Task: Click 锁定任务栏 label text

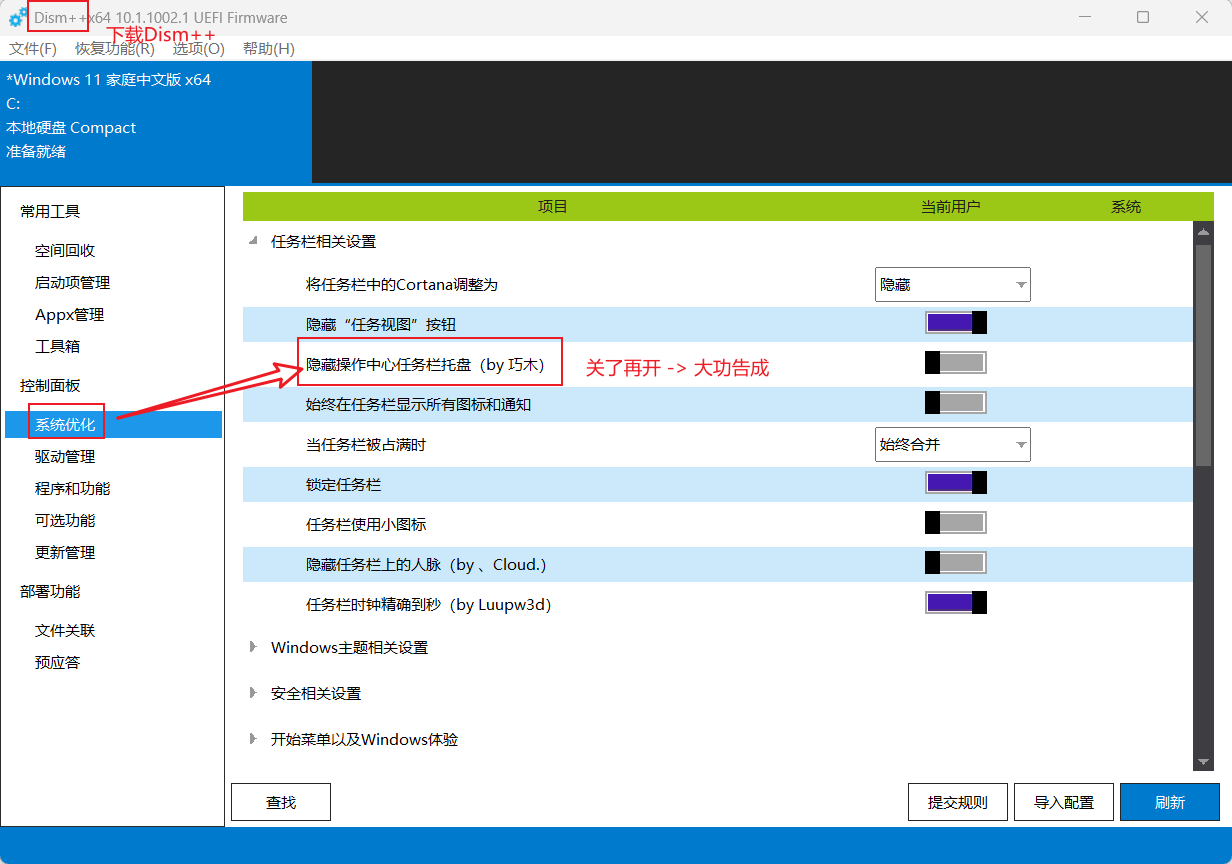Action: pyautogui.click(x=343, y=485)
